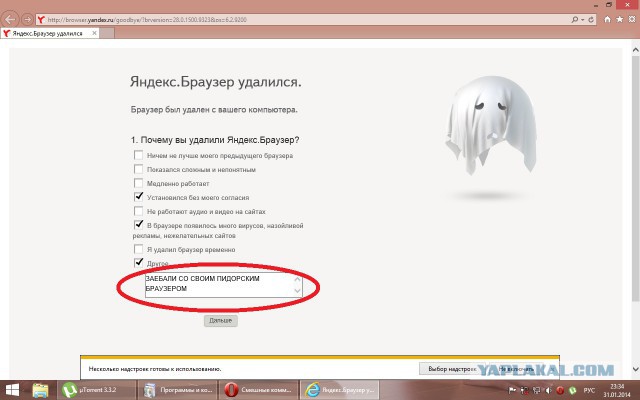640x400 pixels.
Task: Click the Yandex favicon in the address bar
Action: point(40,20)
